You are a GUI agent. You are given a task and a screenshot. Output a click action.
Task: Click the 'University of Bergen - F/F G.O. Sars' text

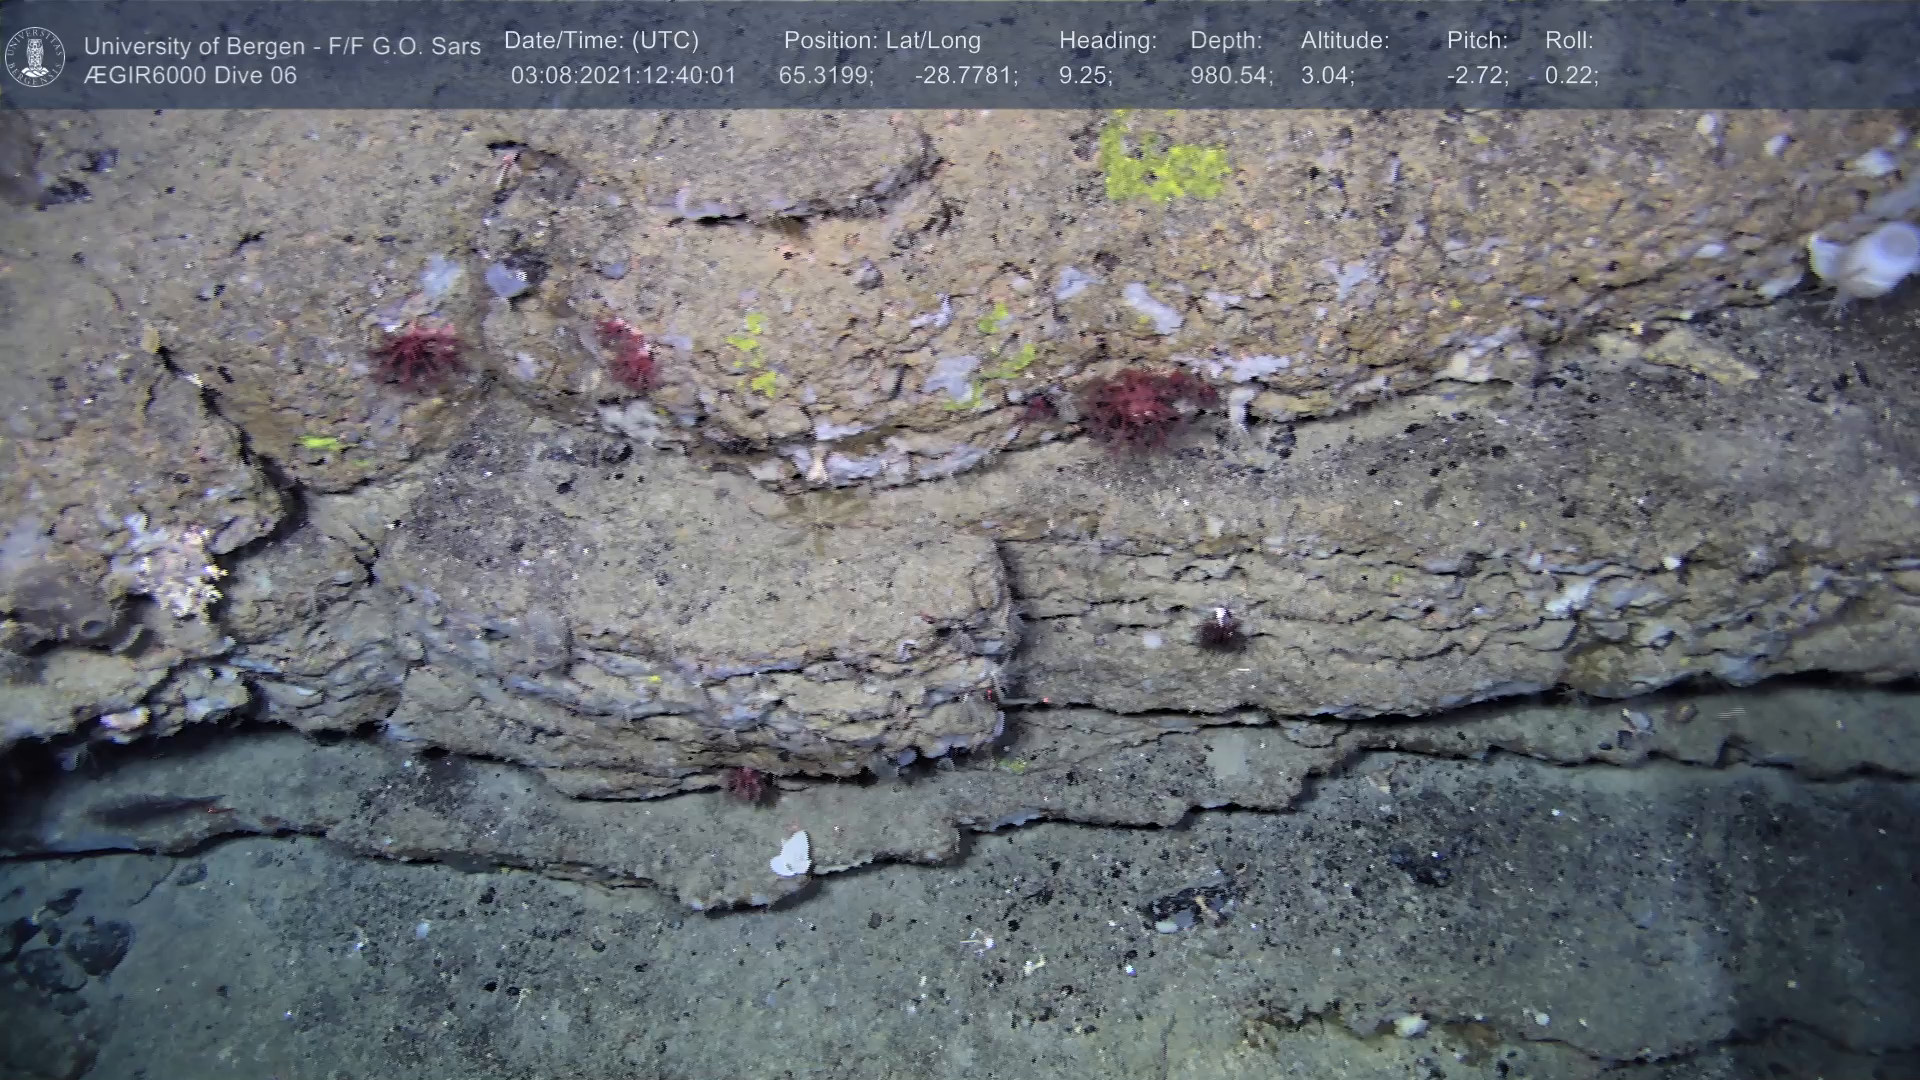click(282, 46)
